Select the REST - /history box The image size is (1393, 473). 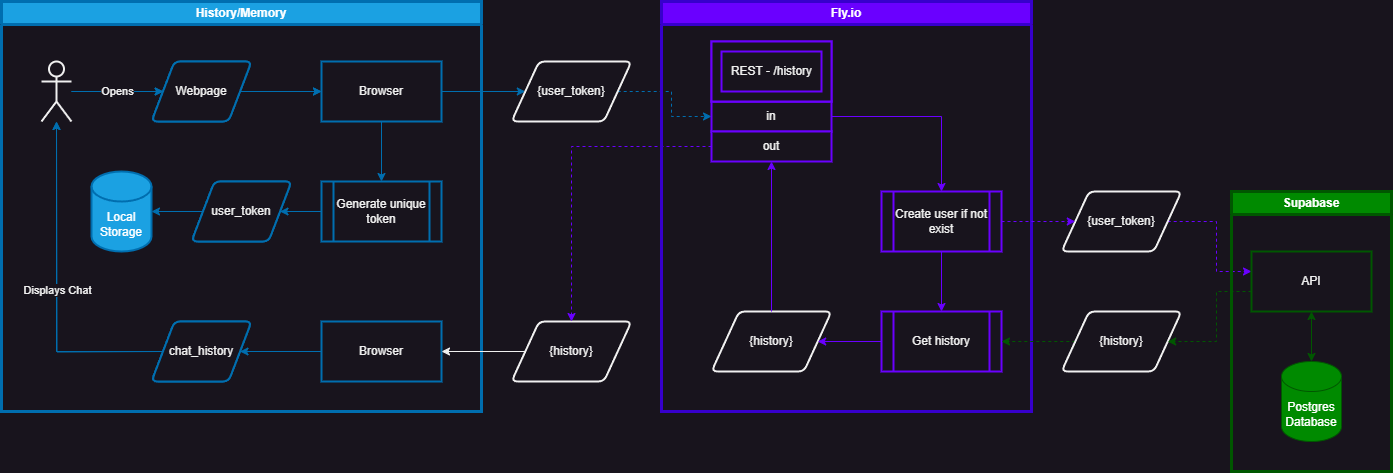click(771, 71)
